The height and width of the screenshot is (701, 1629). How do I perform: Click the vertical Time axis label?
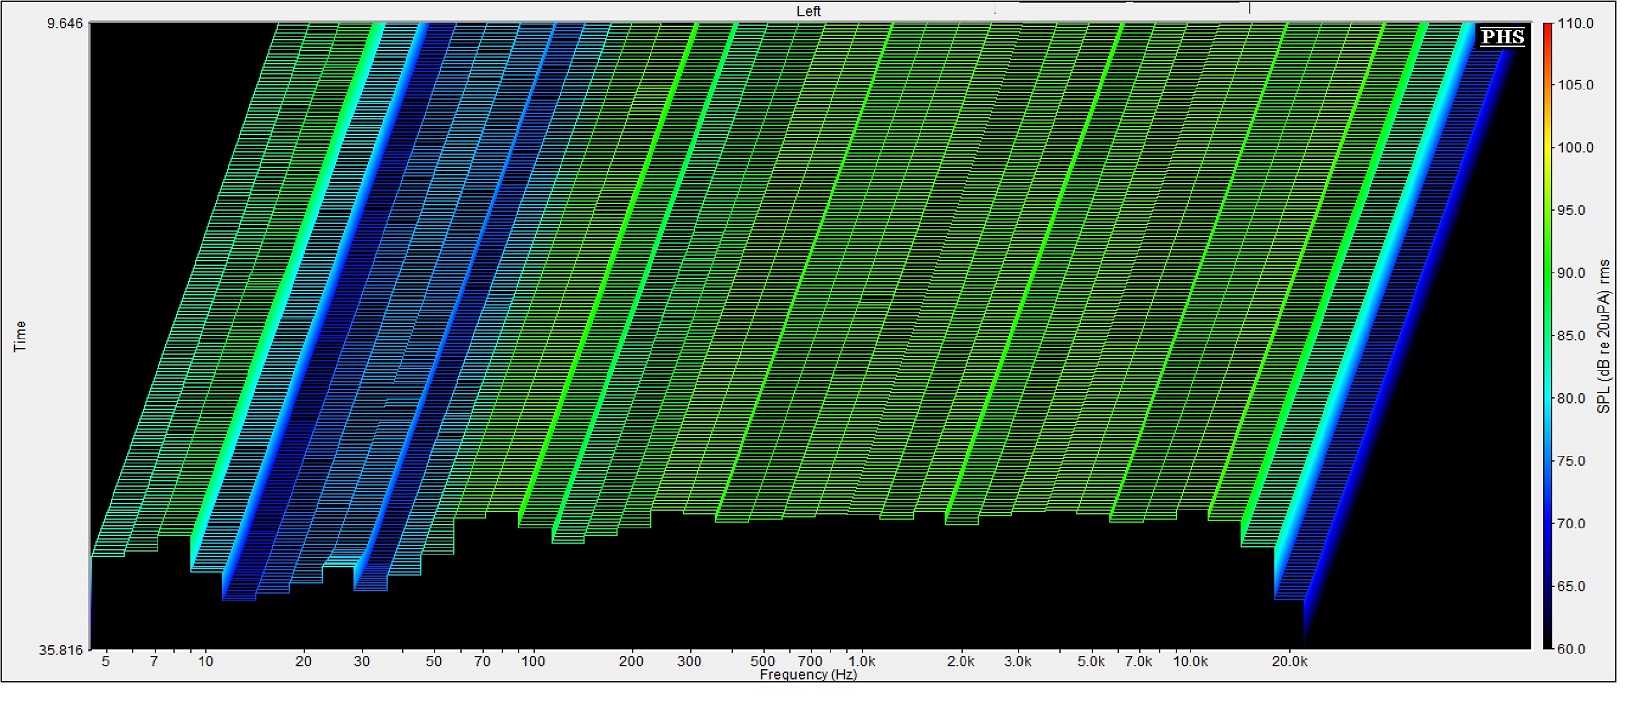(20, 336)
